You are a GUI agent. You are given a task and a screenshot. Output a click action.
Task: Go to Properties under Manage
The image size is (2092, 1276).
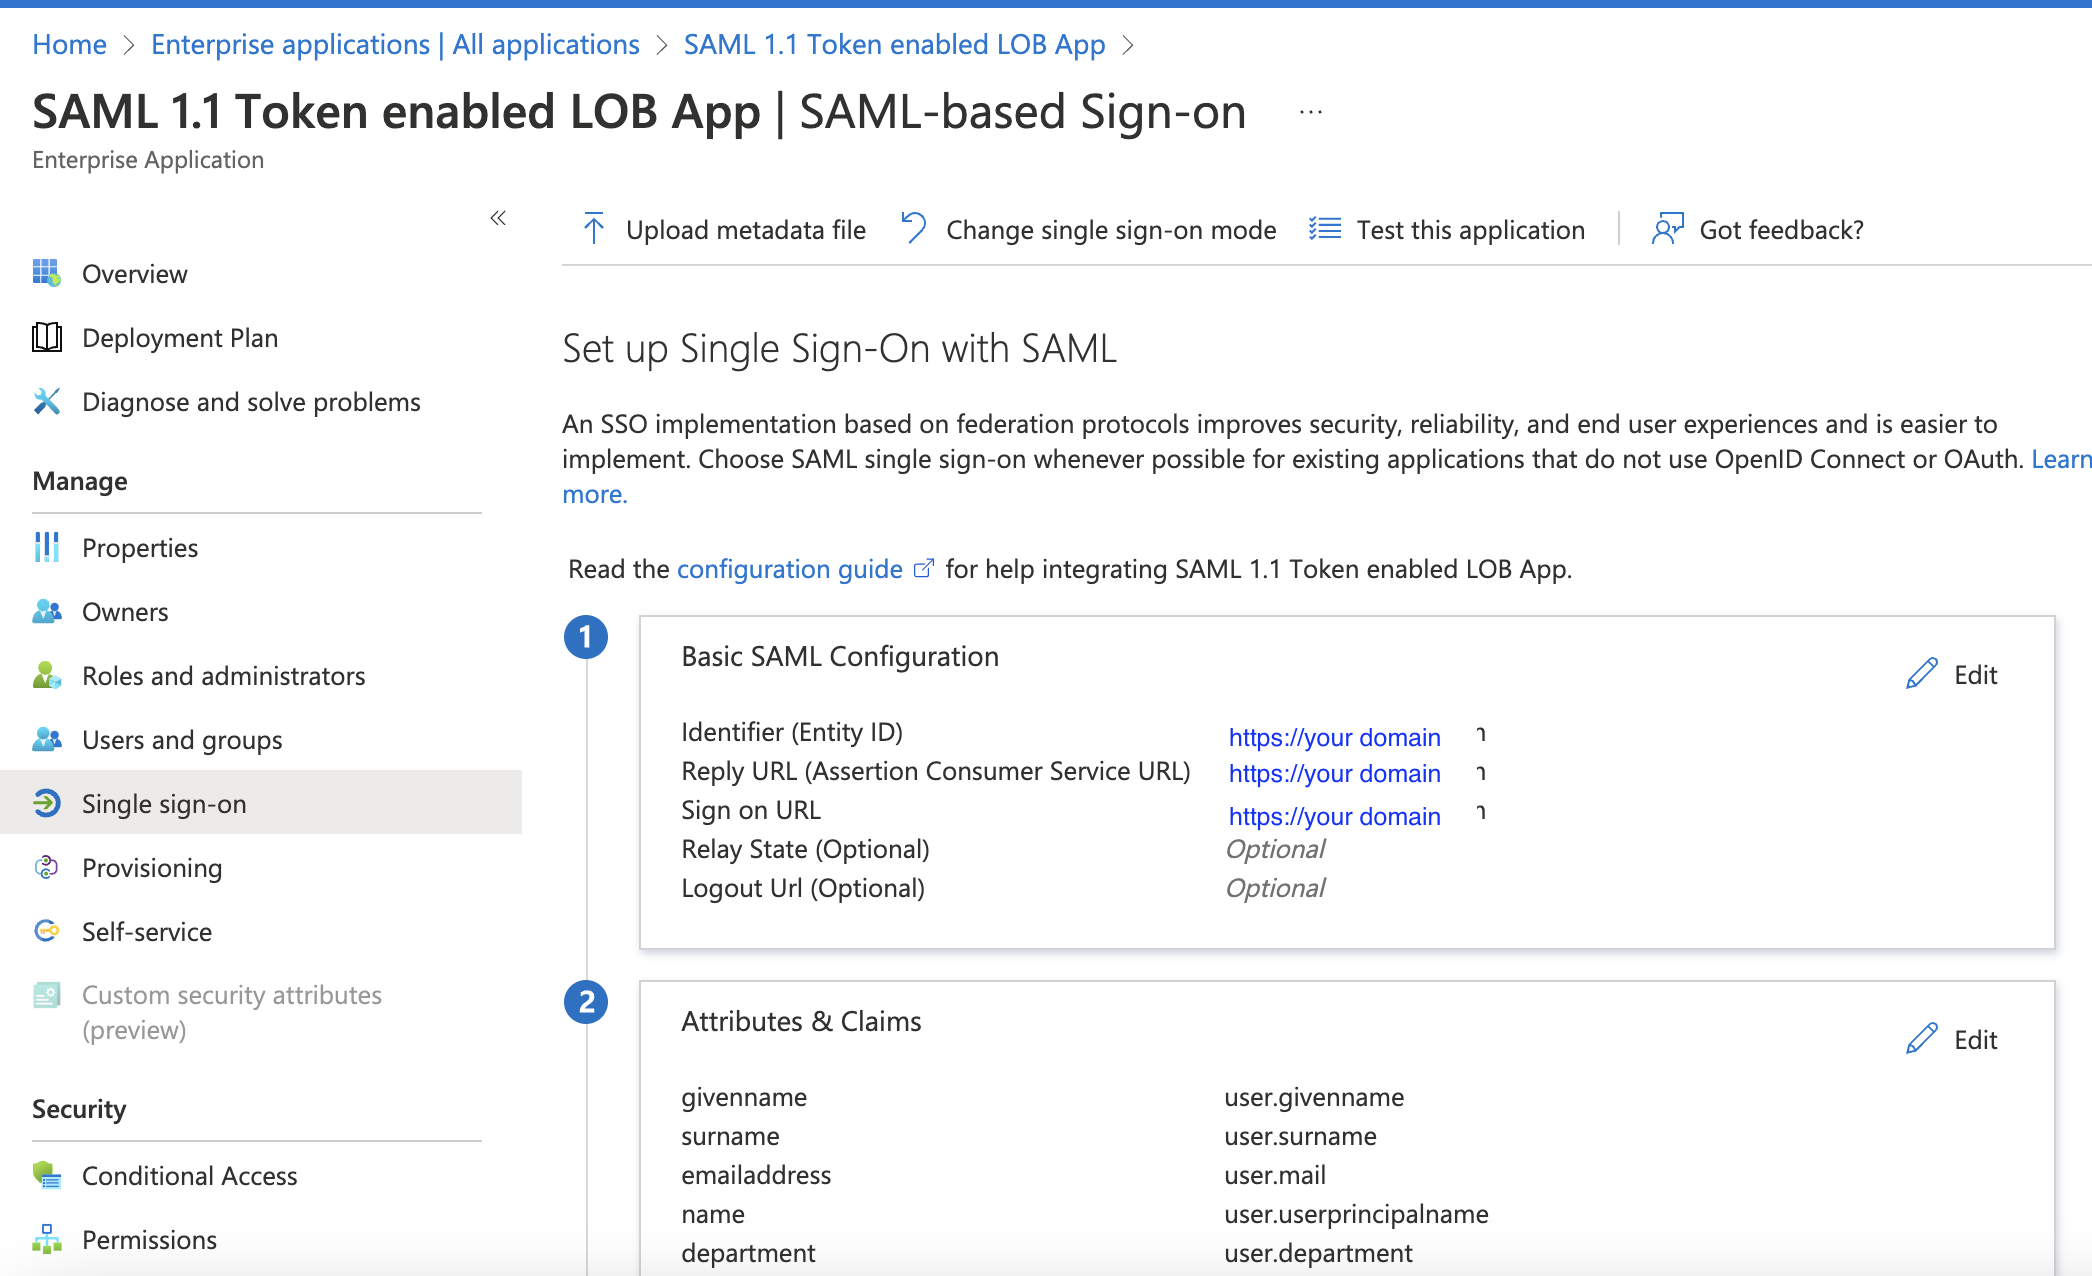(x=140, y=548)
